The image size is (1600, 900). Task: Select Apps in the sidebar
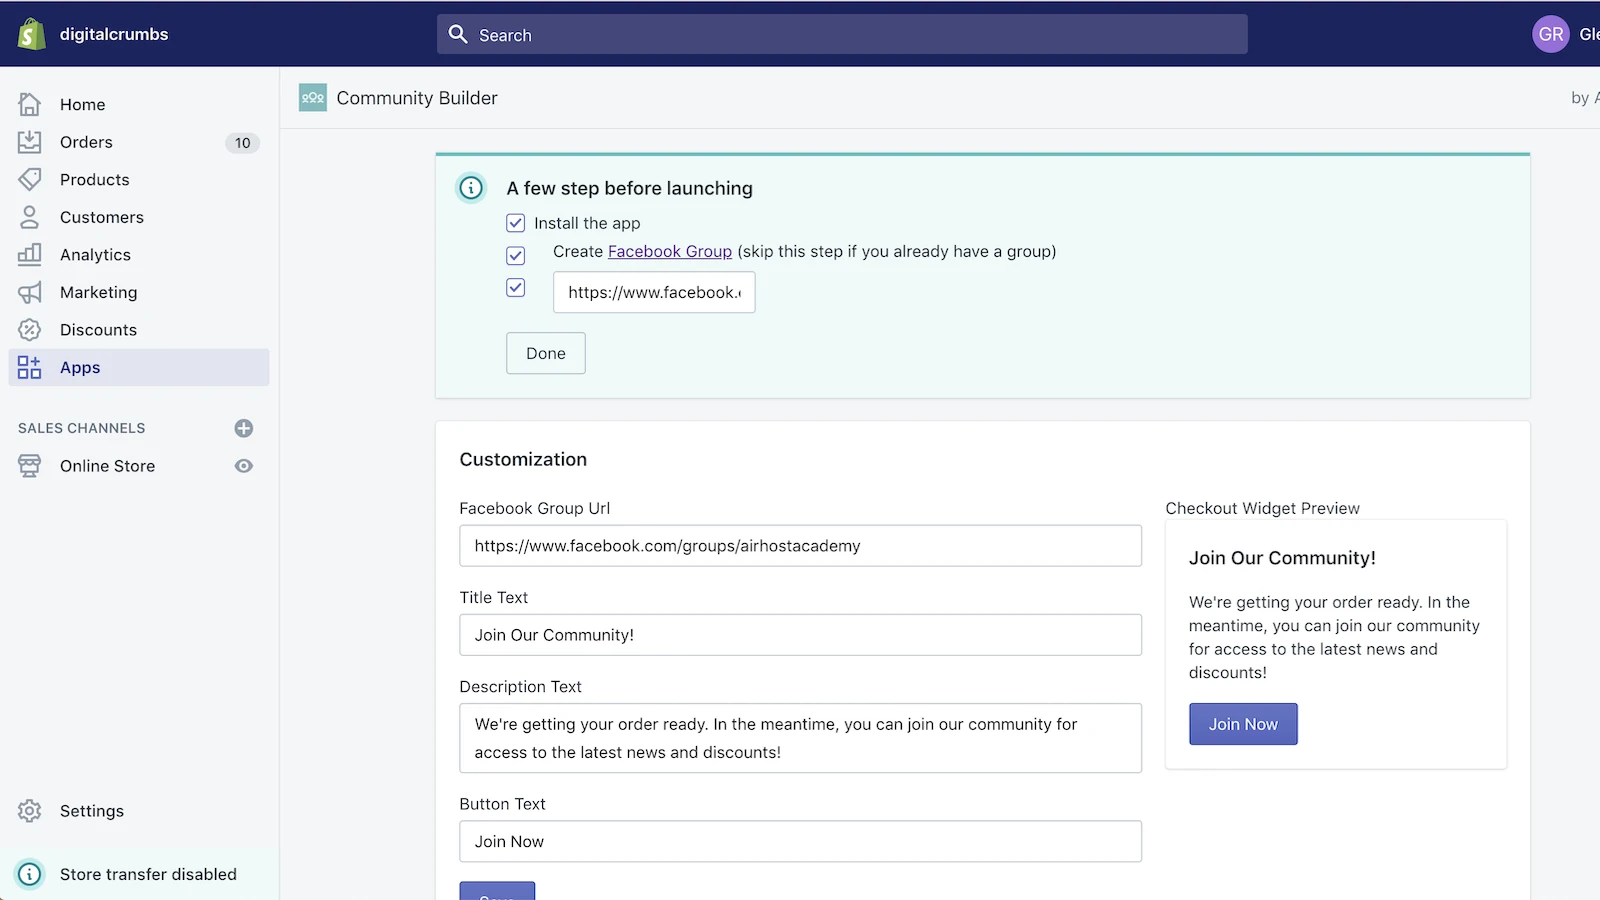coord(139,367)
